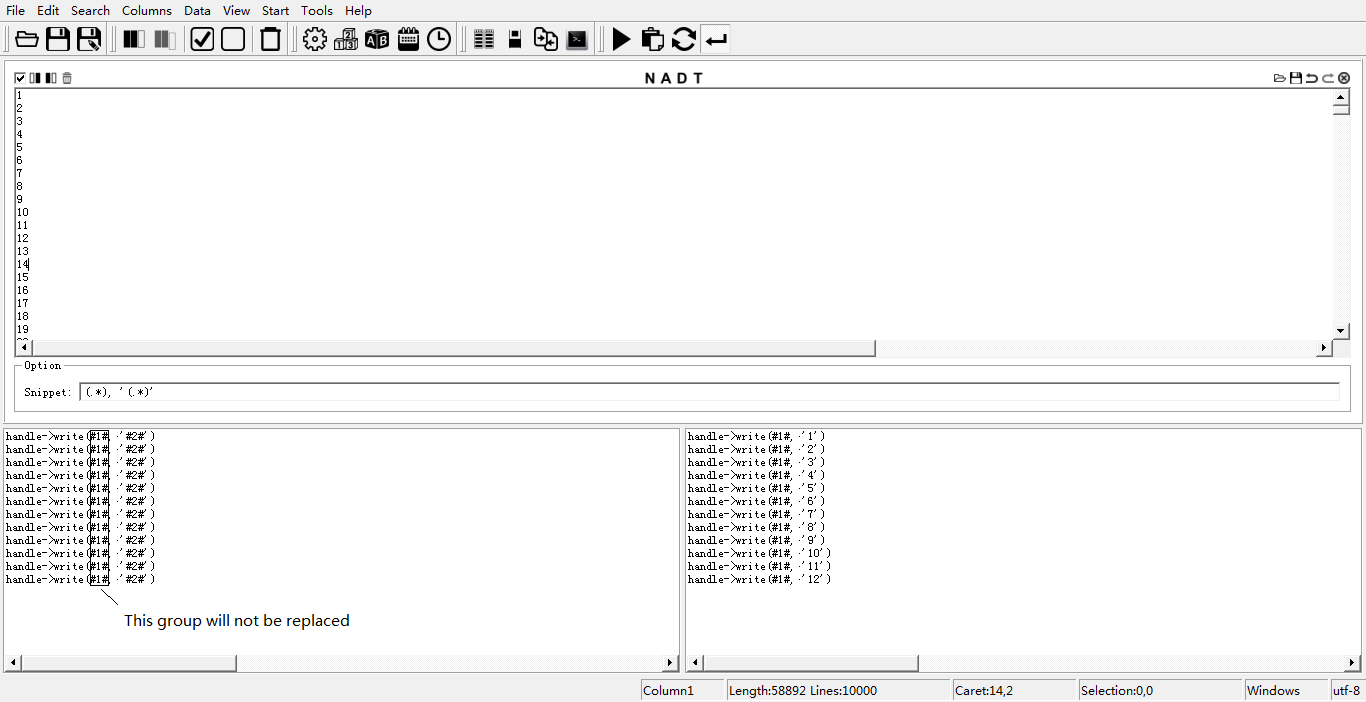Image resolution: width=1366 pixels, height=702 pixels.
Task: Click the numbered blocks toolbar icon
Action: (x=346, y=39)
